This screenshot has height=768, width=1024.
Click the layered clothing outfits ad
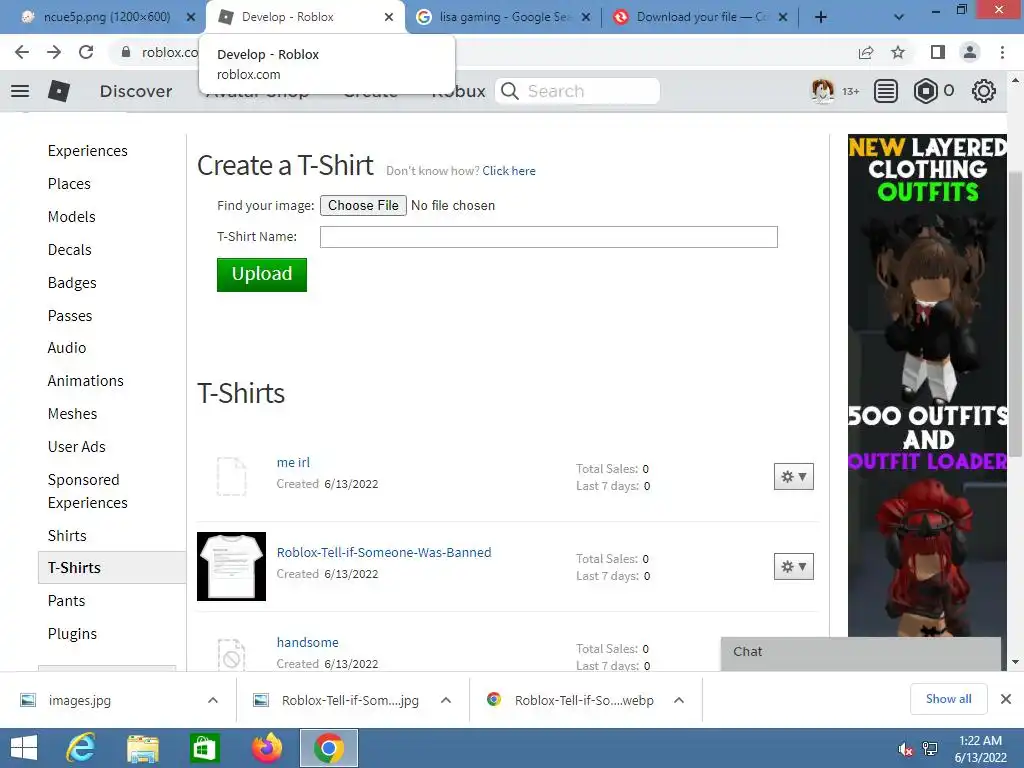(927, 385)
